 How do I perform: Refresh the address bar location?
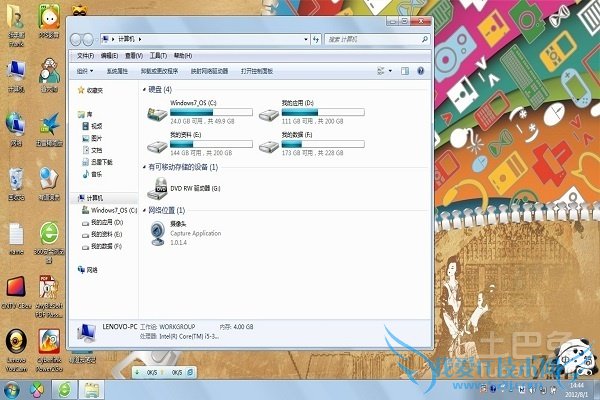[316, 39]
